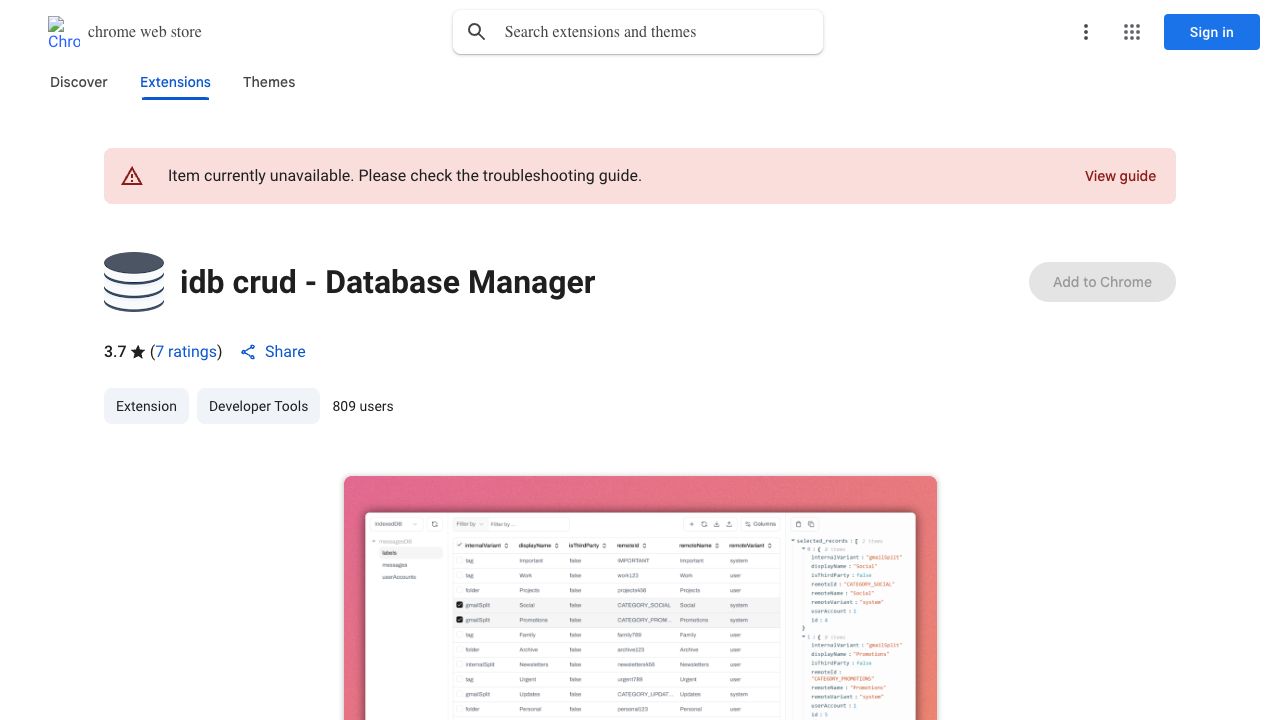
Task: Switch to the Themes tab
Action: click(x=269, y=82)
